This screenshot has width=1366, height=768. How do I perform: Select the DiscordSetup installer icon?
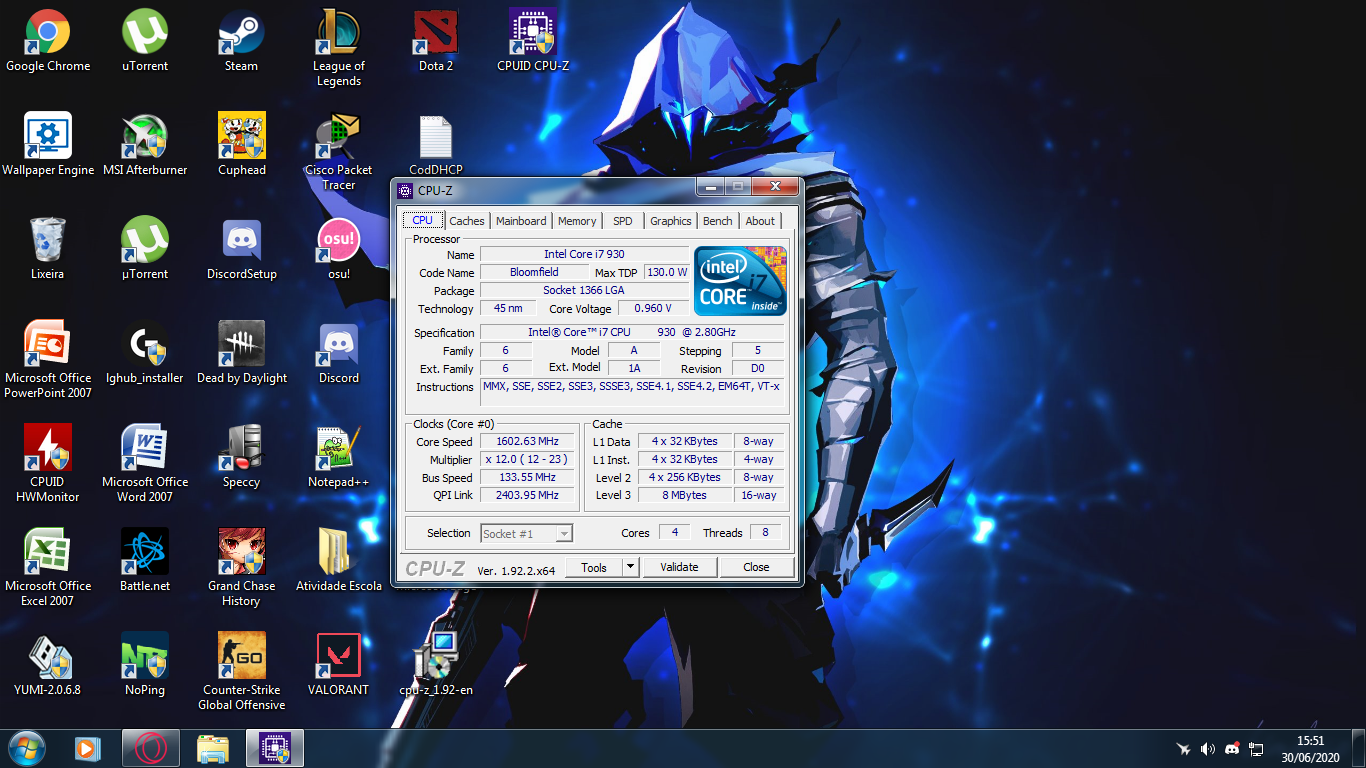[242, 250]
